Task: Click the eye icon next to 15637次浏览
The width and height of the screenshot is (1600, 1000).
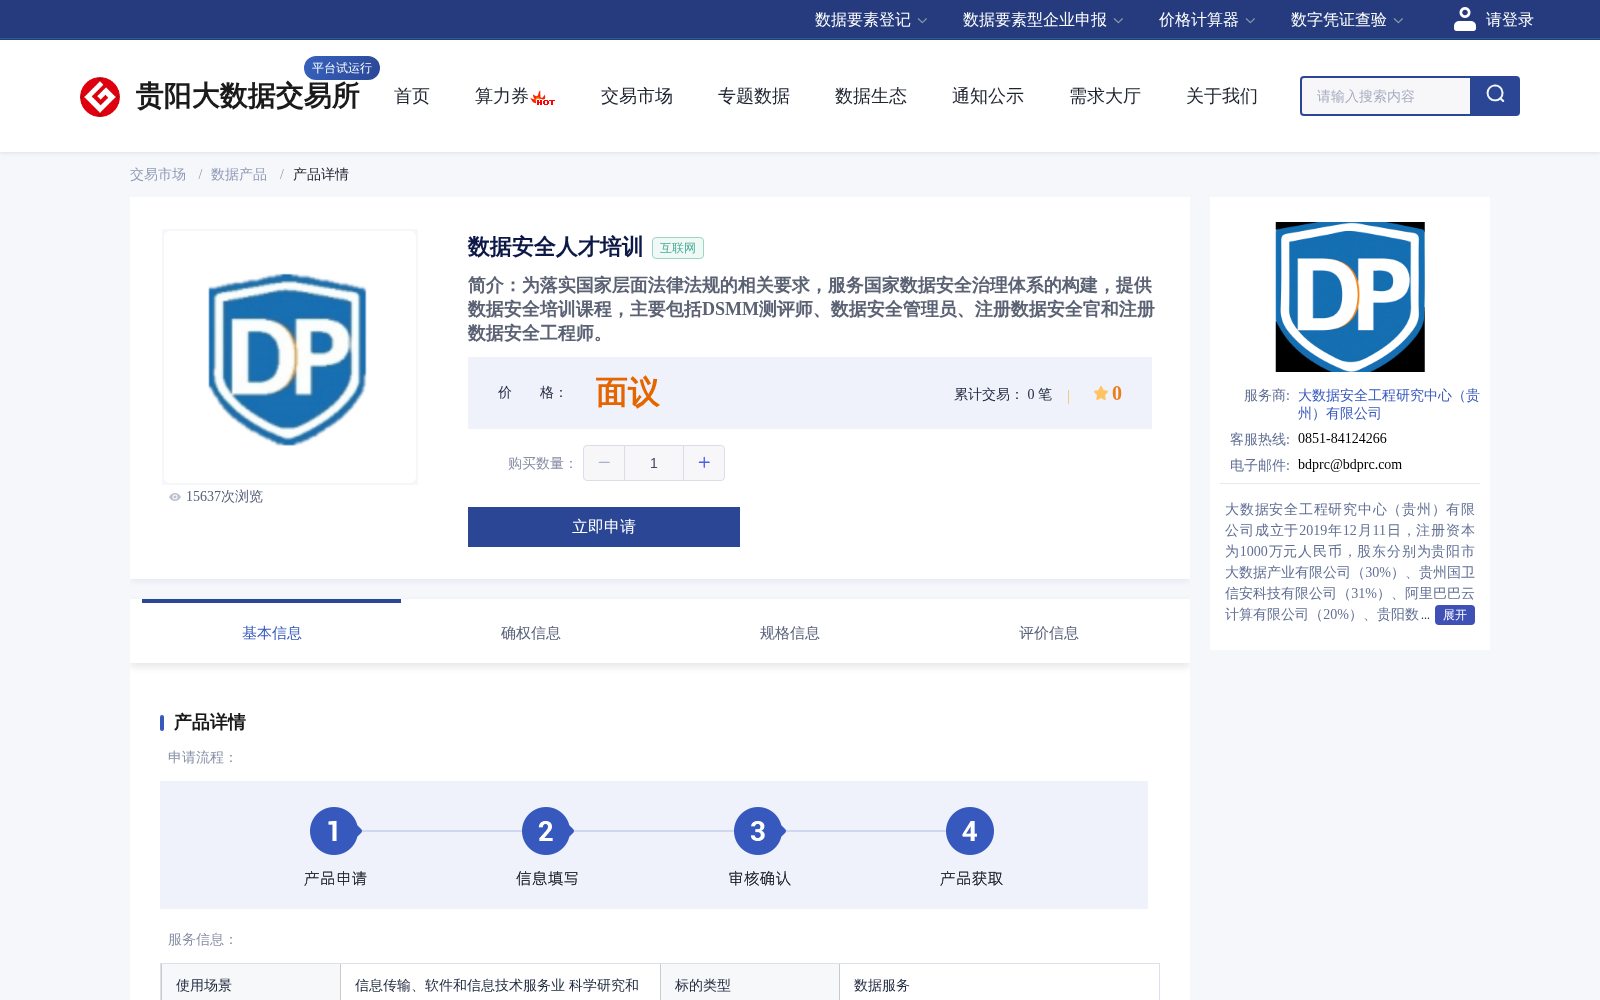Action: (x=175, y=497)
